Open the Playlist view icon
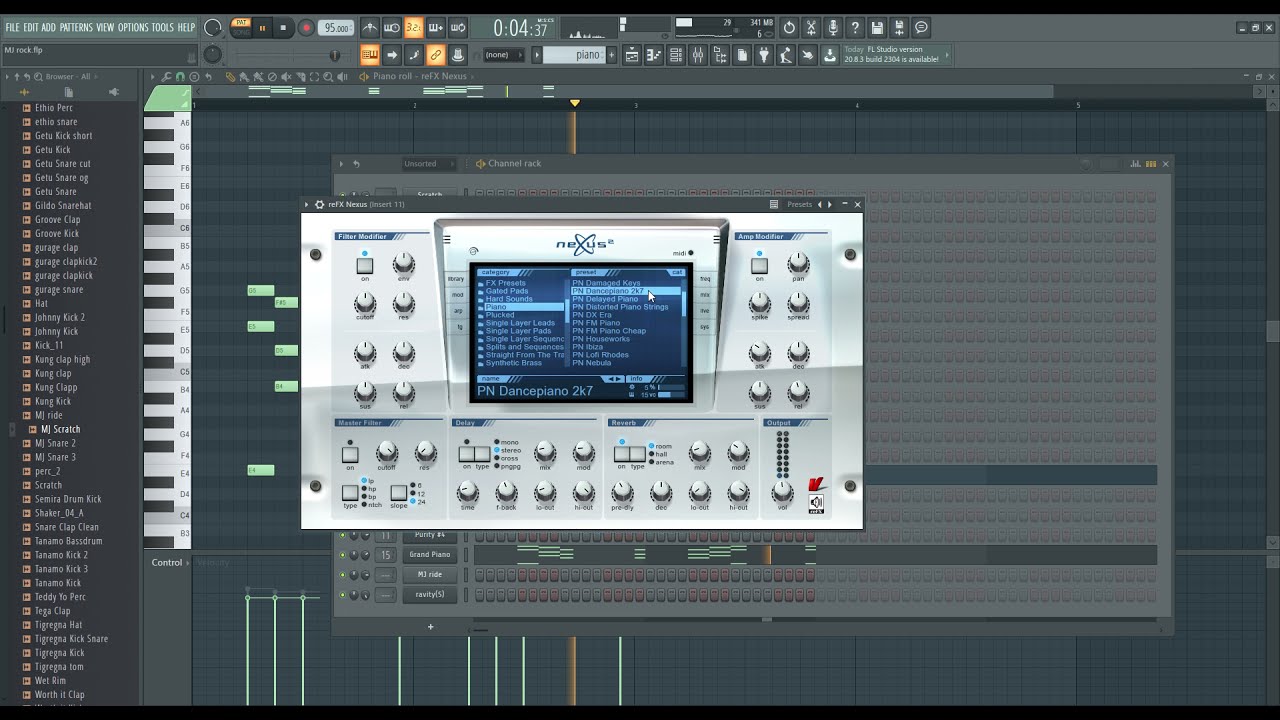 (x=632, y=55)
